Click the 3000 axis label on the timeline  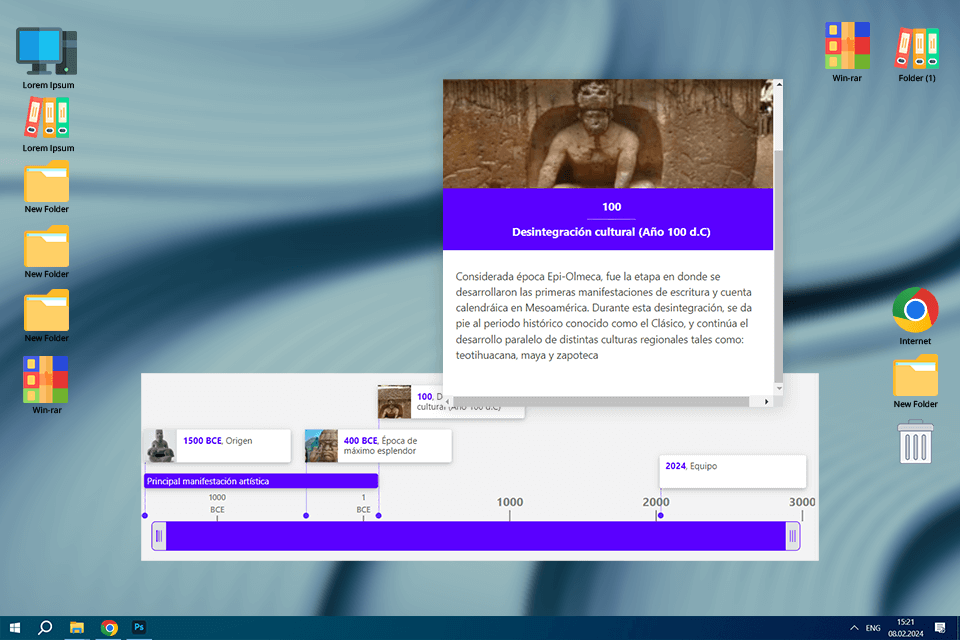click(x=802, y=502)
